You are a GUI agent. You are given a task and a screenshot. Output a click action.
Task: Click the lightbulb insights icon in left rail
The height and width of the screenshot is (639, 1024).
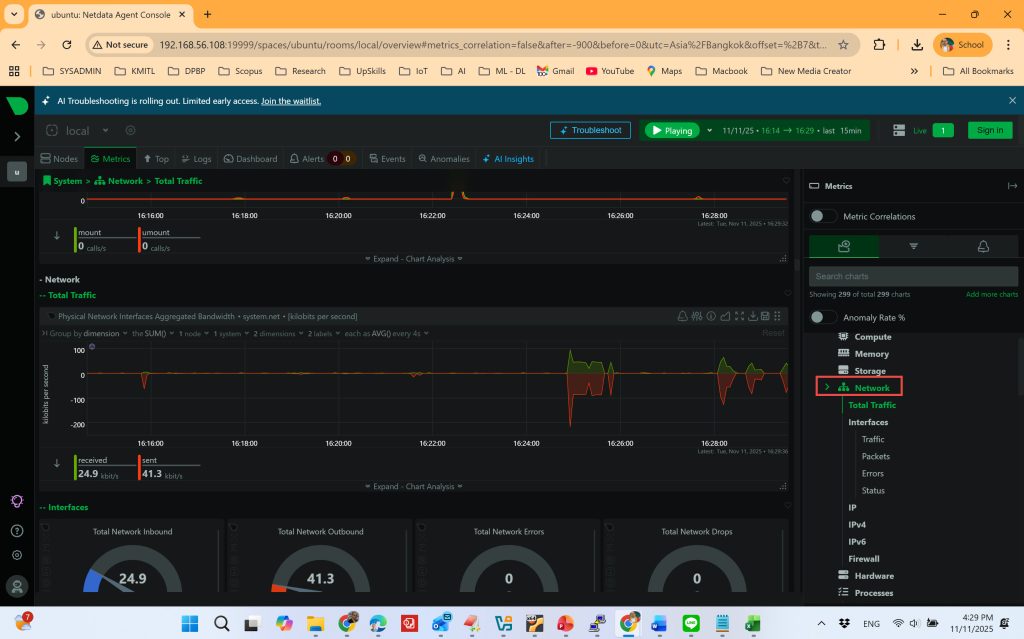tap(17, 501)
